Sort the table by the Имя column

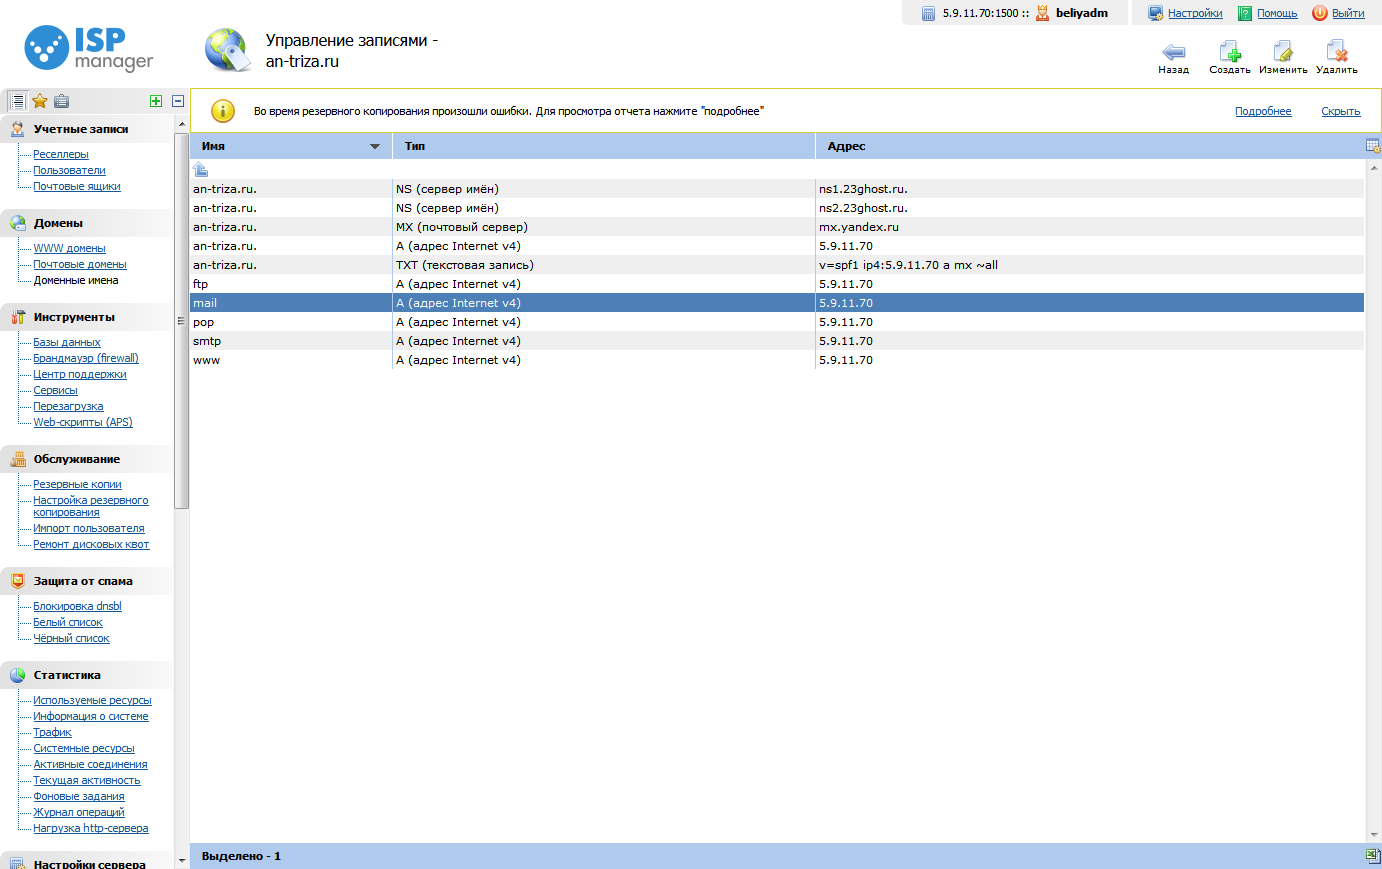pyautogui.click(x=291, y=146)
